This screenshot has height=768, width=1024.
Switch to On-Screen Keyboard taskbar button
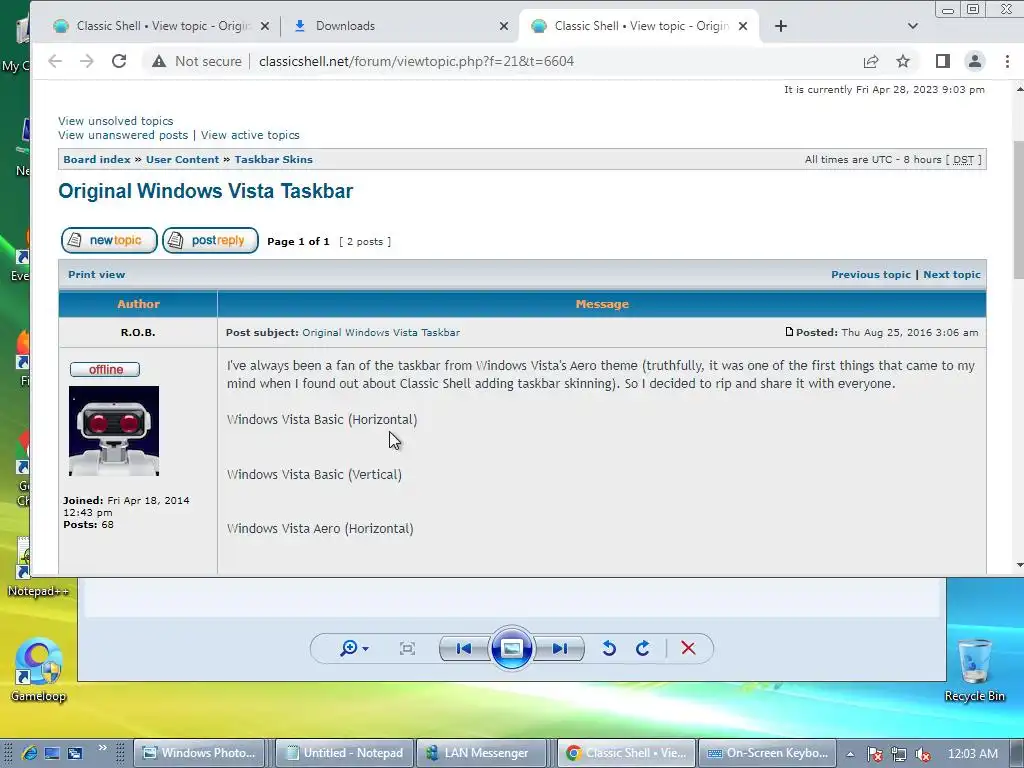[x=767, y=753]
